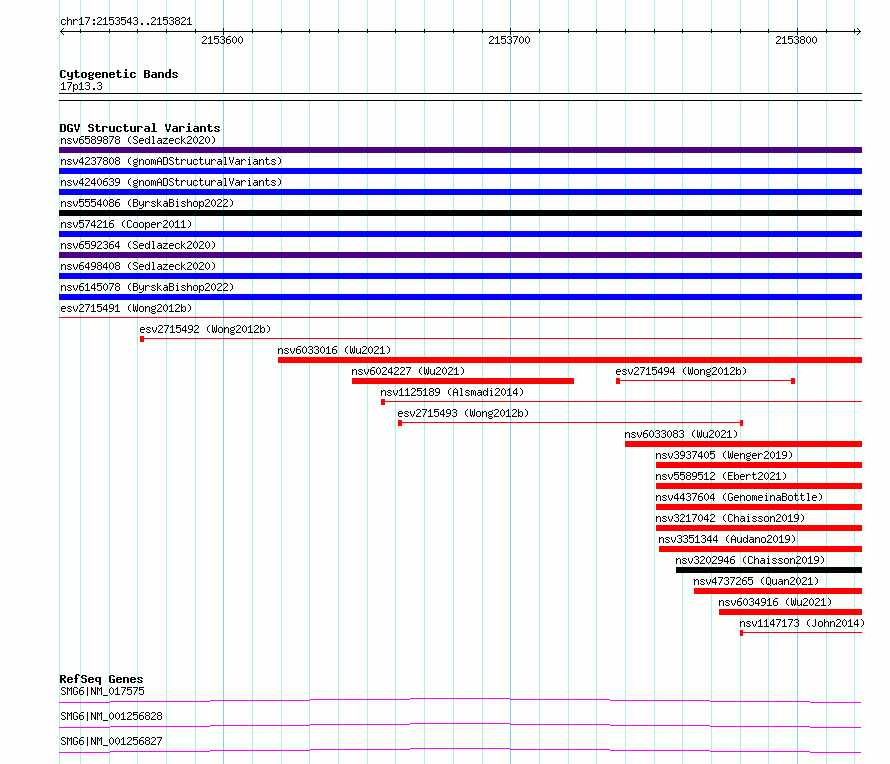
Task: Click the red bar under nsv5589512
Action: tap(759, 486)
